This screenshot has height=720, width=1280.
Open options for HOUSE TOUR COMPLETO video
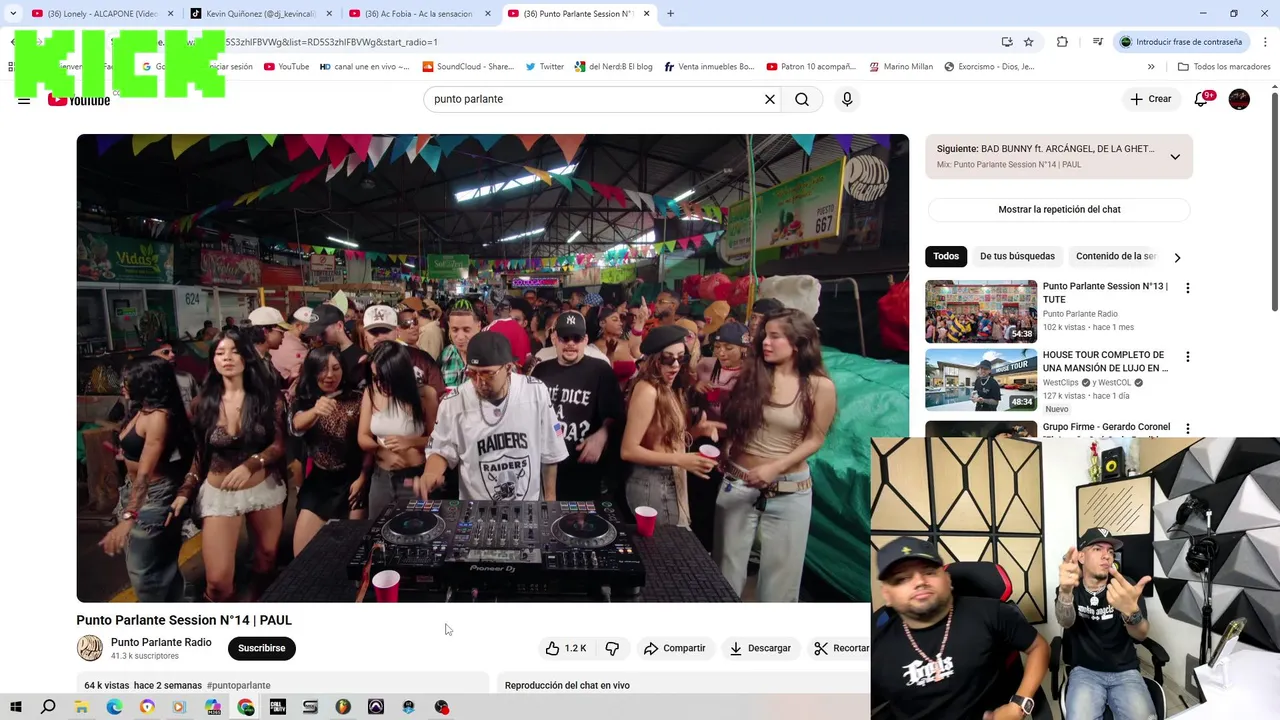click(x=1187, y=357)
